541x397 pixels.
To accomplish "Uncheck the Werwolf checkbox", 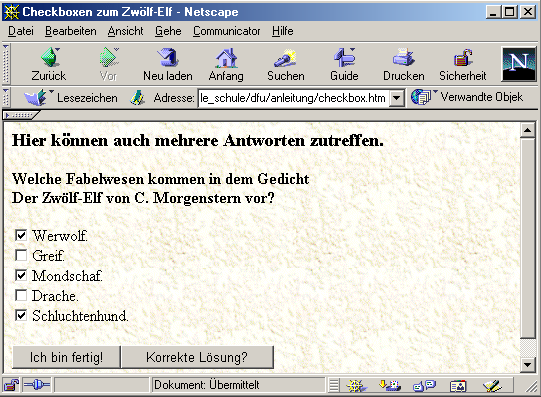I will 21,236.
